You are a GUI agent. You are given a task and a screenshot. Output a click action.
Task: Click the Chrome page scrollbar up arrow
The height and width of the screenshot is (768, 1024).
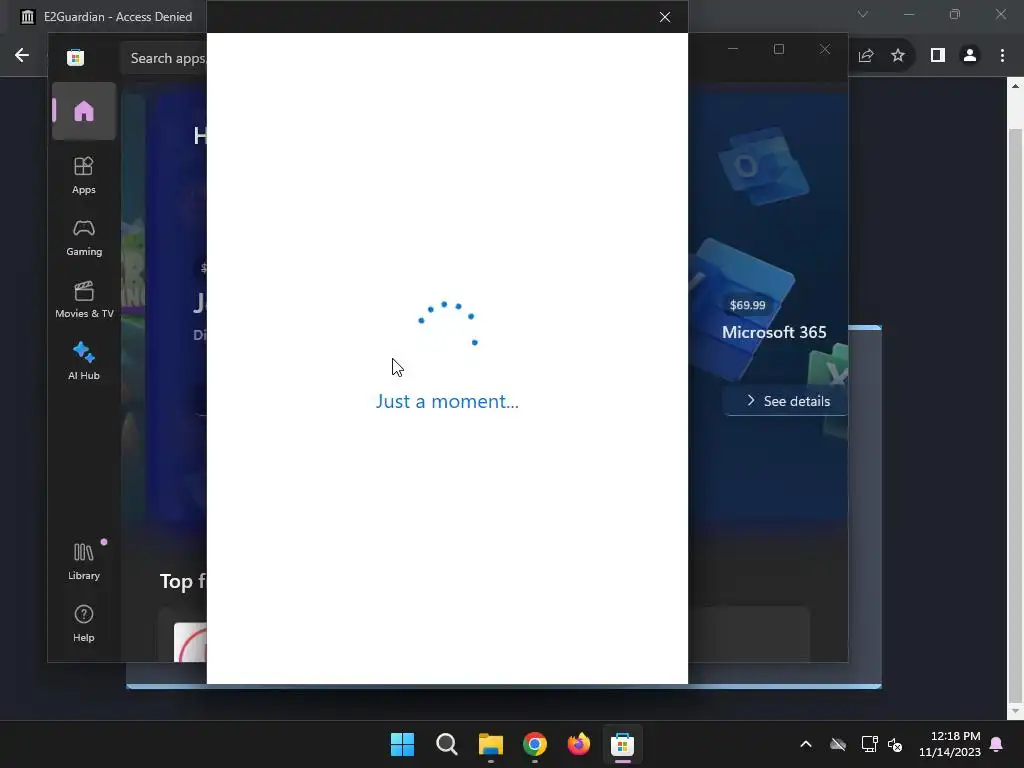click(1015, 86)
